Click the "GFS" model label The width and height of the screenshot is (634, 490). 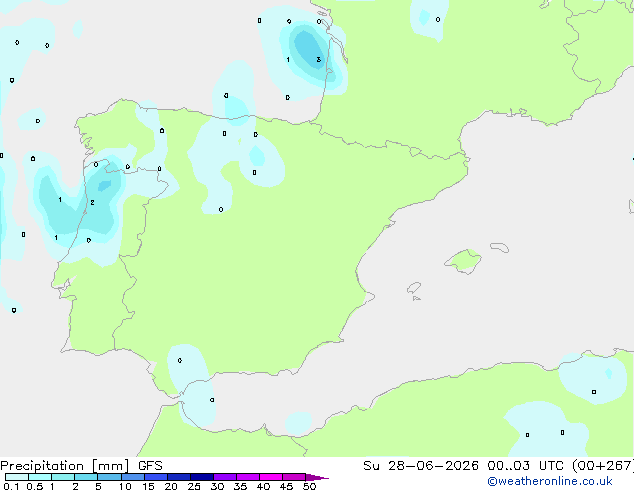coord(150,466)
